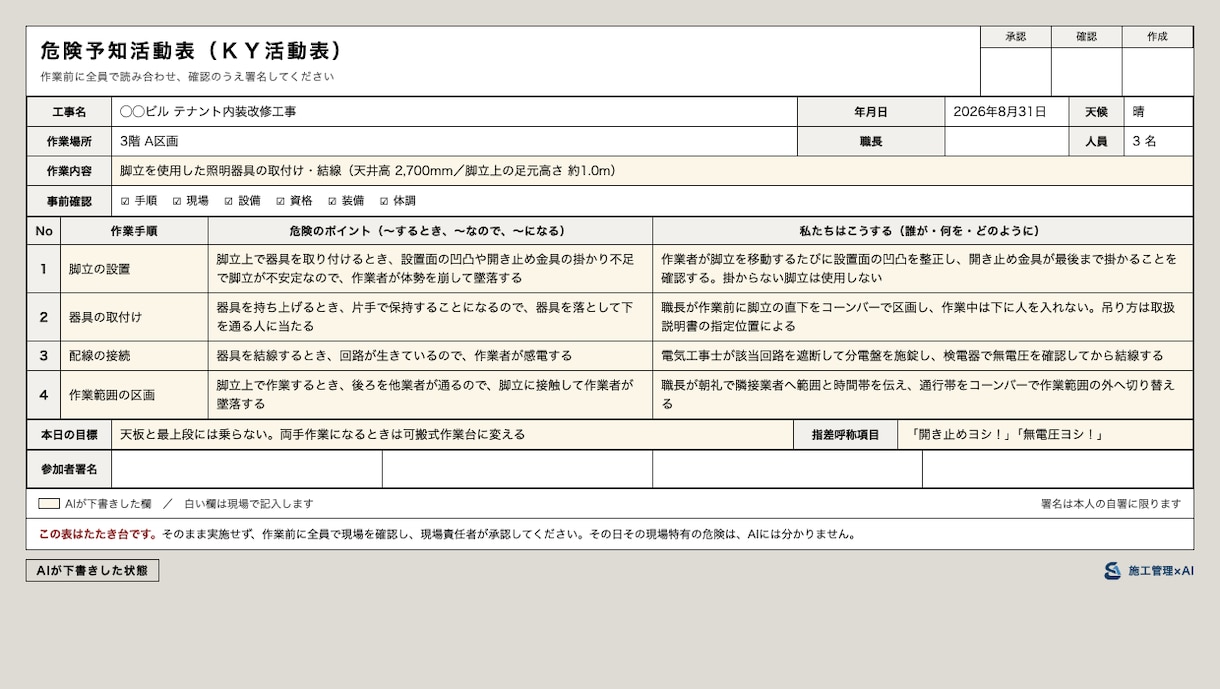
Task: Click the risk text about 作業者が感電する
Action: 394,356
